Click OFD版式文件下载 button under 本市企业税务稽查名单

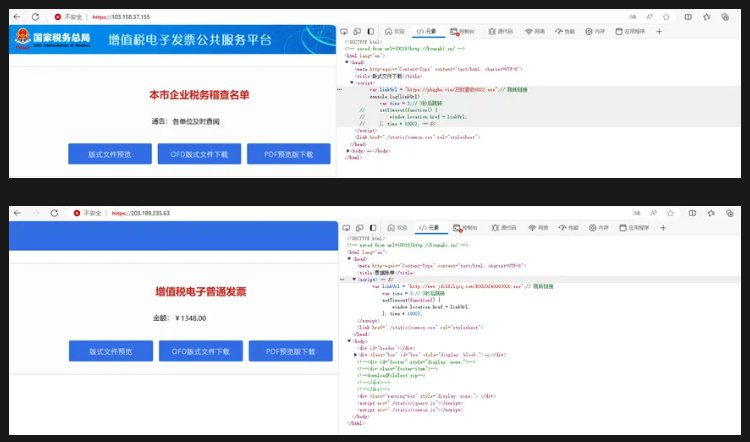pos(199,154)
